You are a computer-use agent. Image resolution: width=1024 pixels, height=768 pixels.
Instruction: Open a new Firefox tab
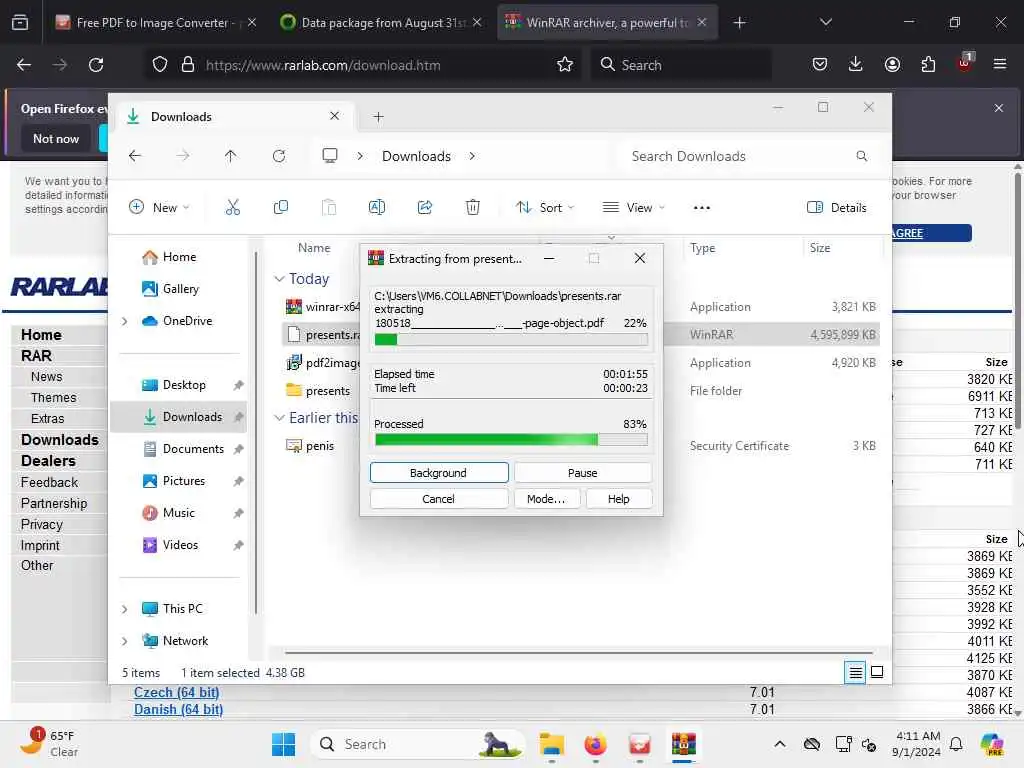click(x=739, y=23)
